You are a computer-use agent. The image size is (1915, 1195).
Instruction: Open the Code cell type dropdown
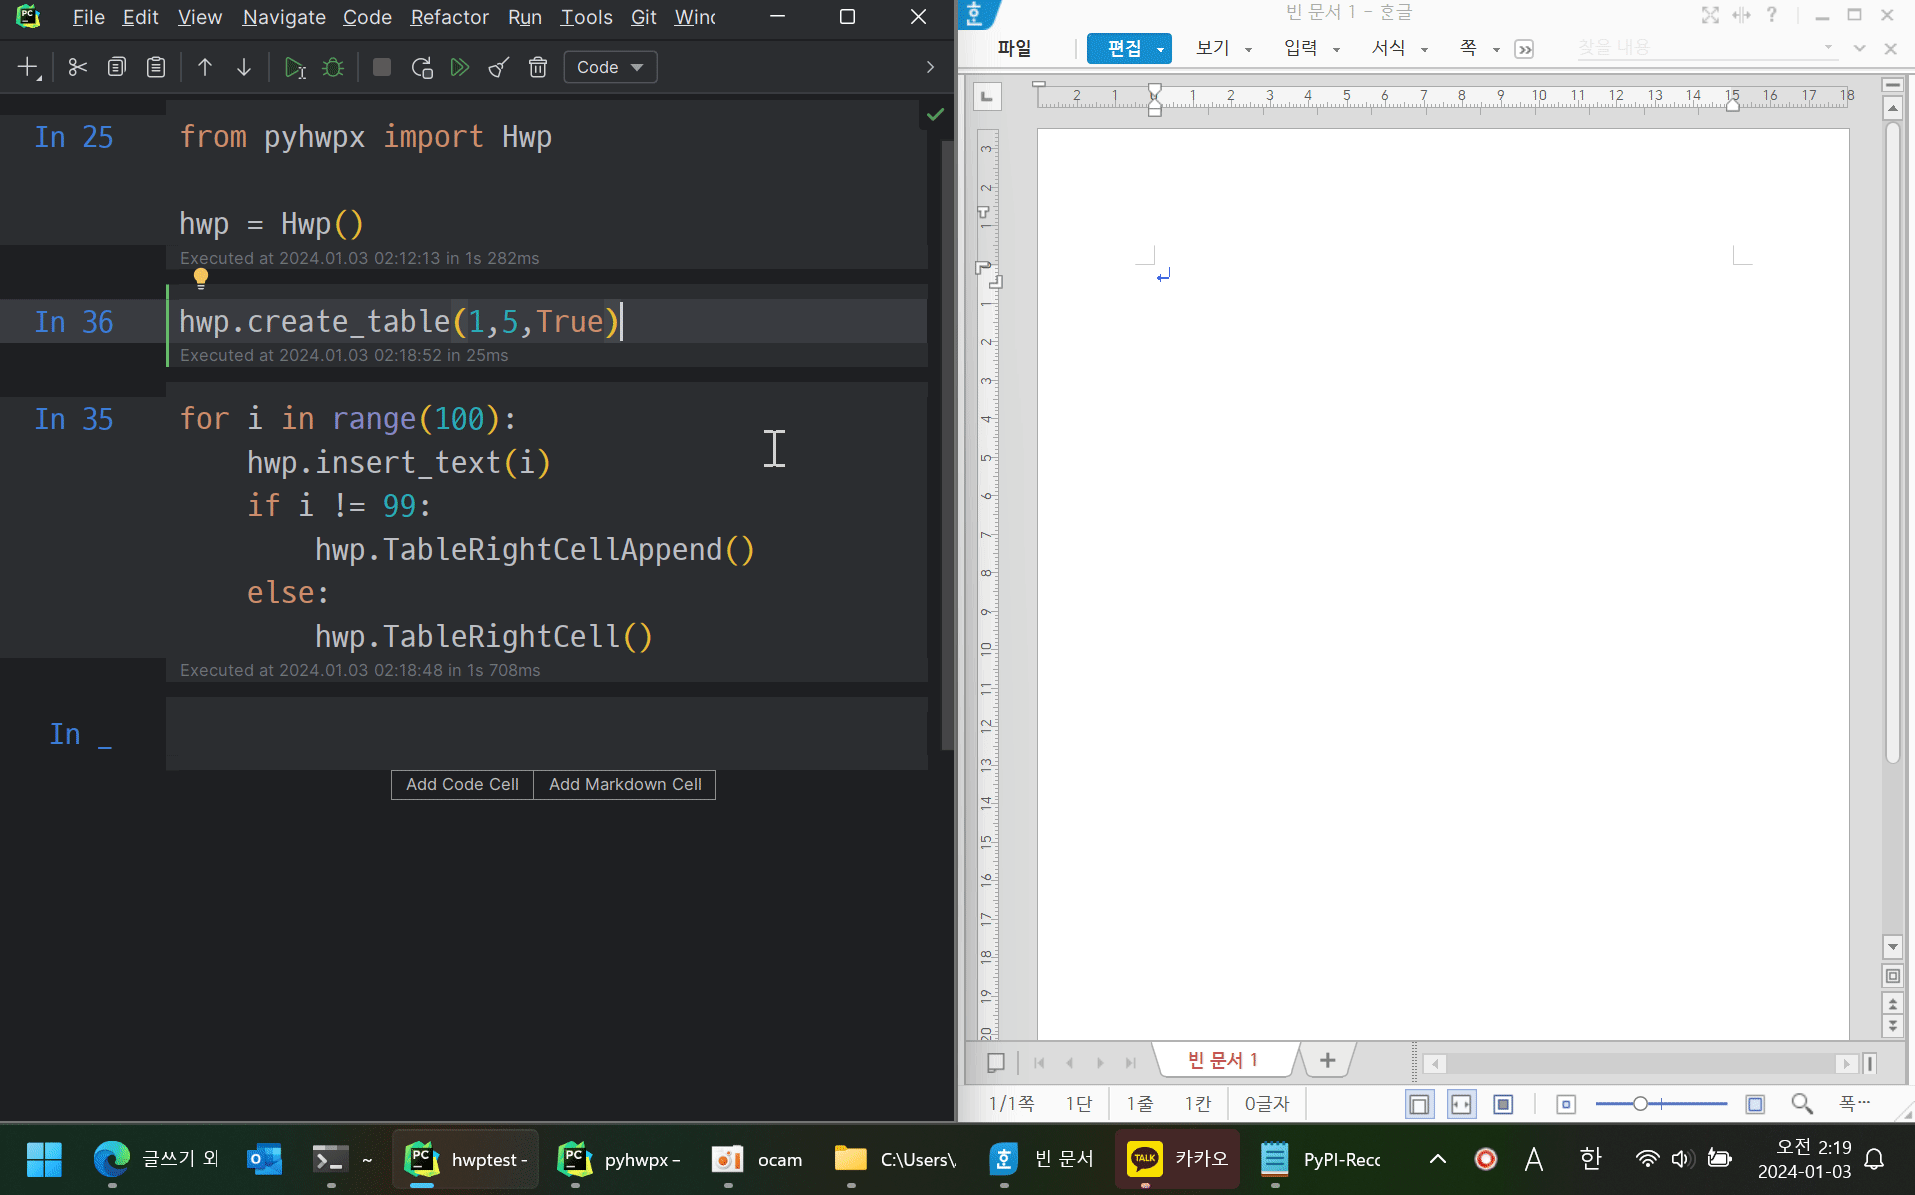(x=610, y=67)
